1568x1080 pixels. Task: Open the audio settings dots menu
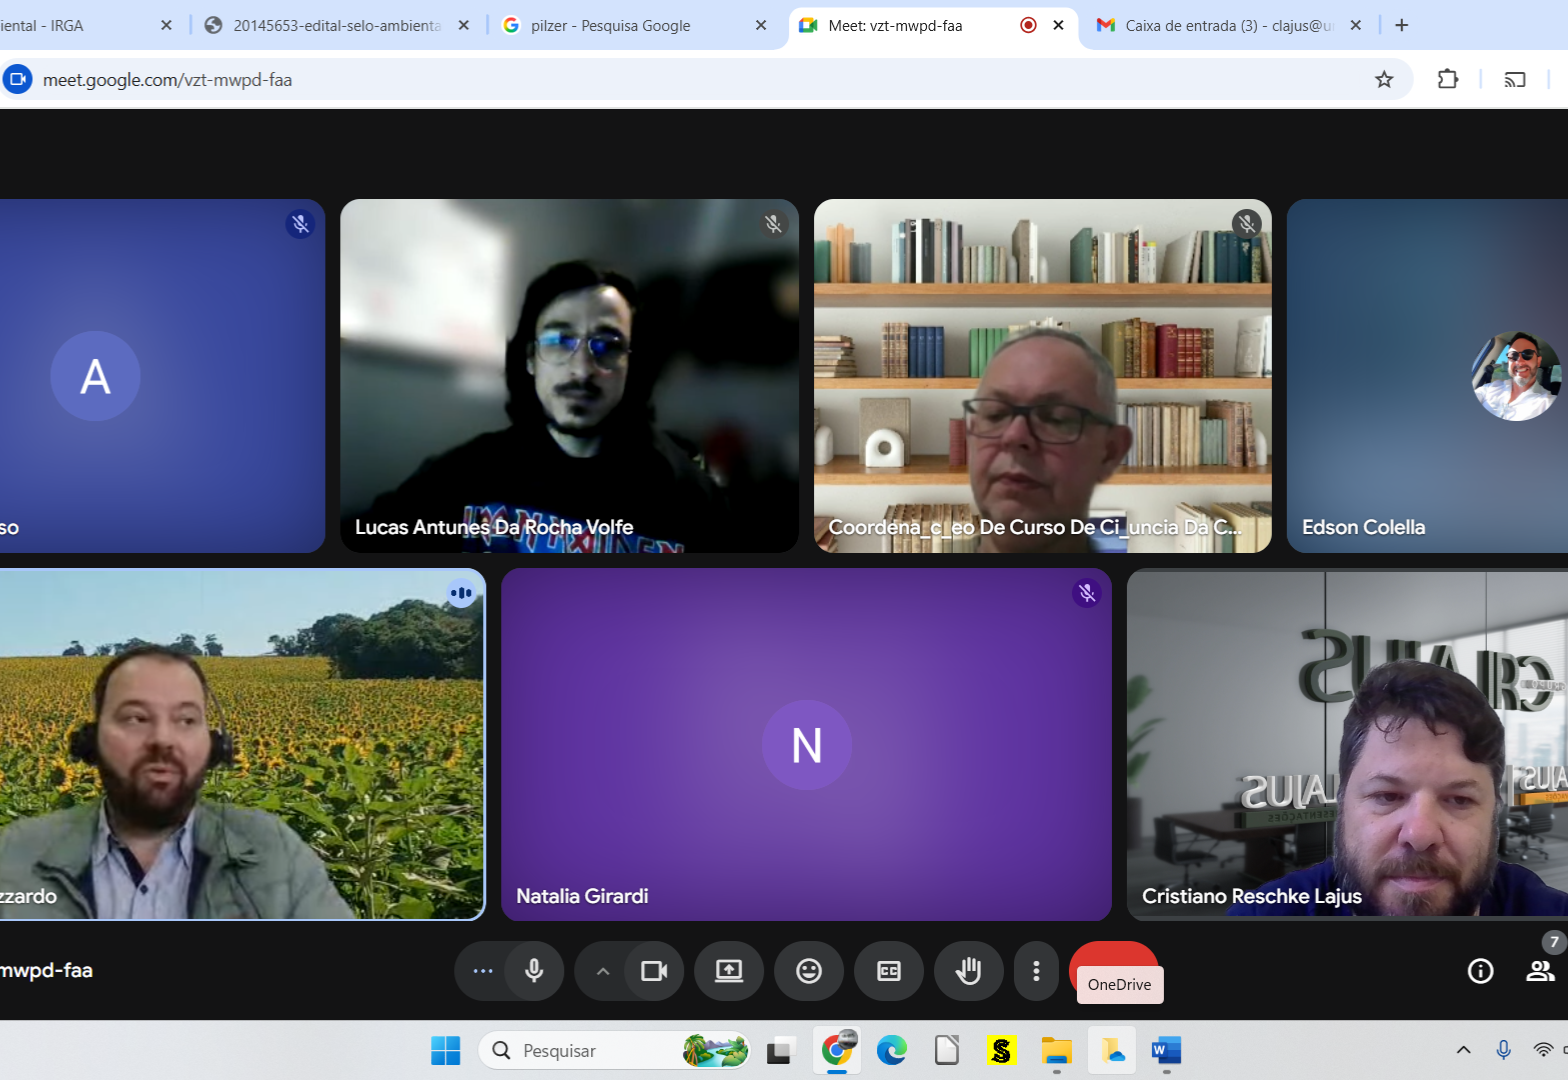483,971
